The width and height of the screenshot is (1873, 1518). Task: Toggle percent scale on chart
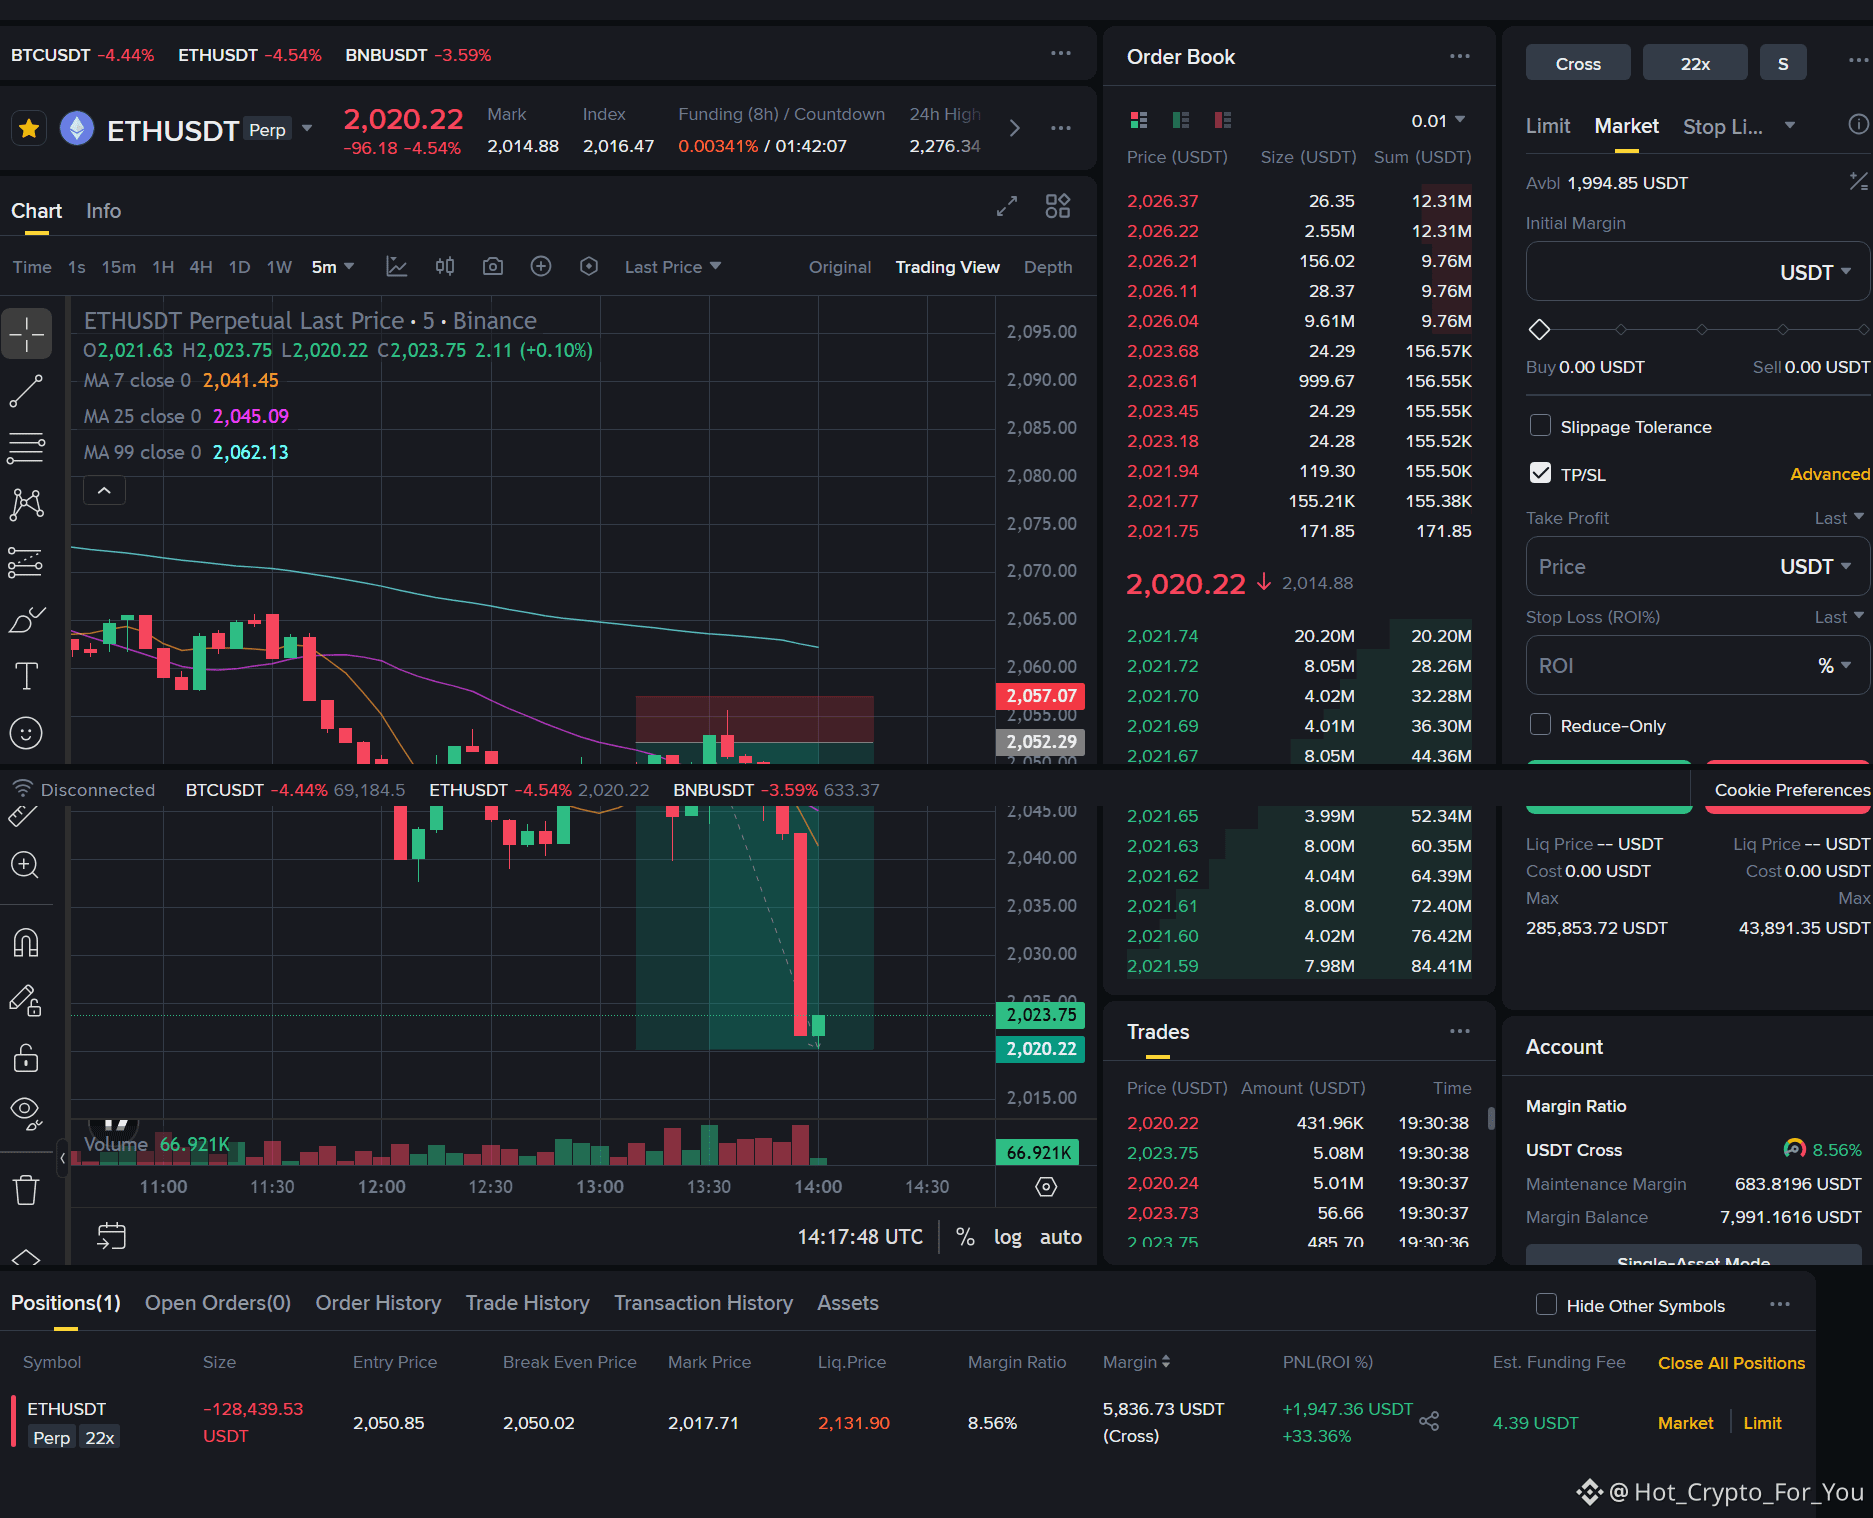pos(965,1237)
